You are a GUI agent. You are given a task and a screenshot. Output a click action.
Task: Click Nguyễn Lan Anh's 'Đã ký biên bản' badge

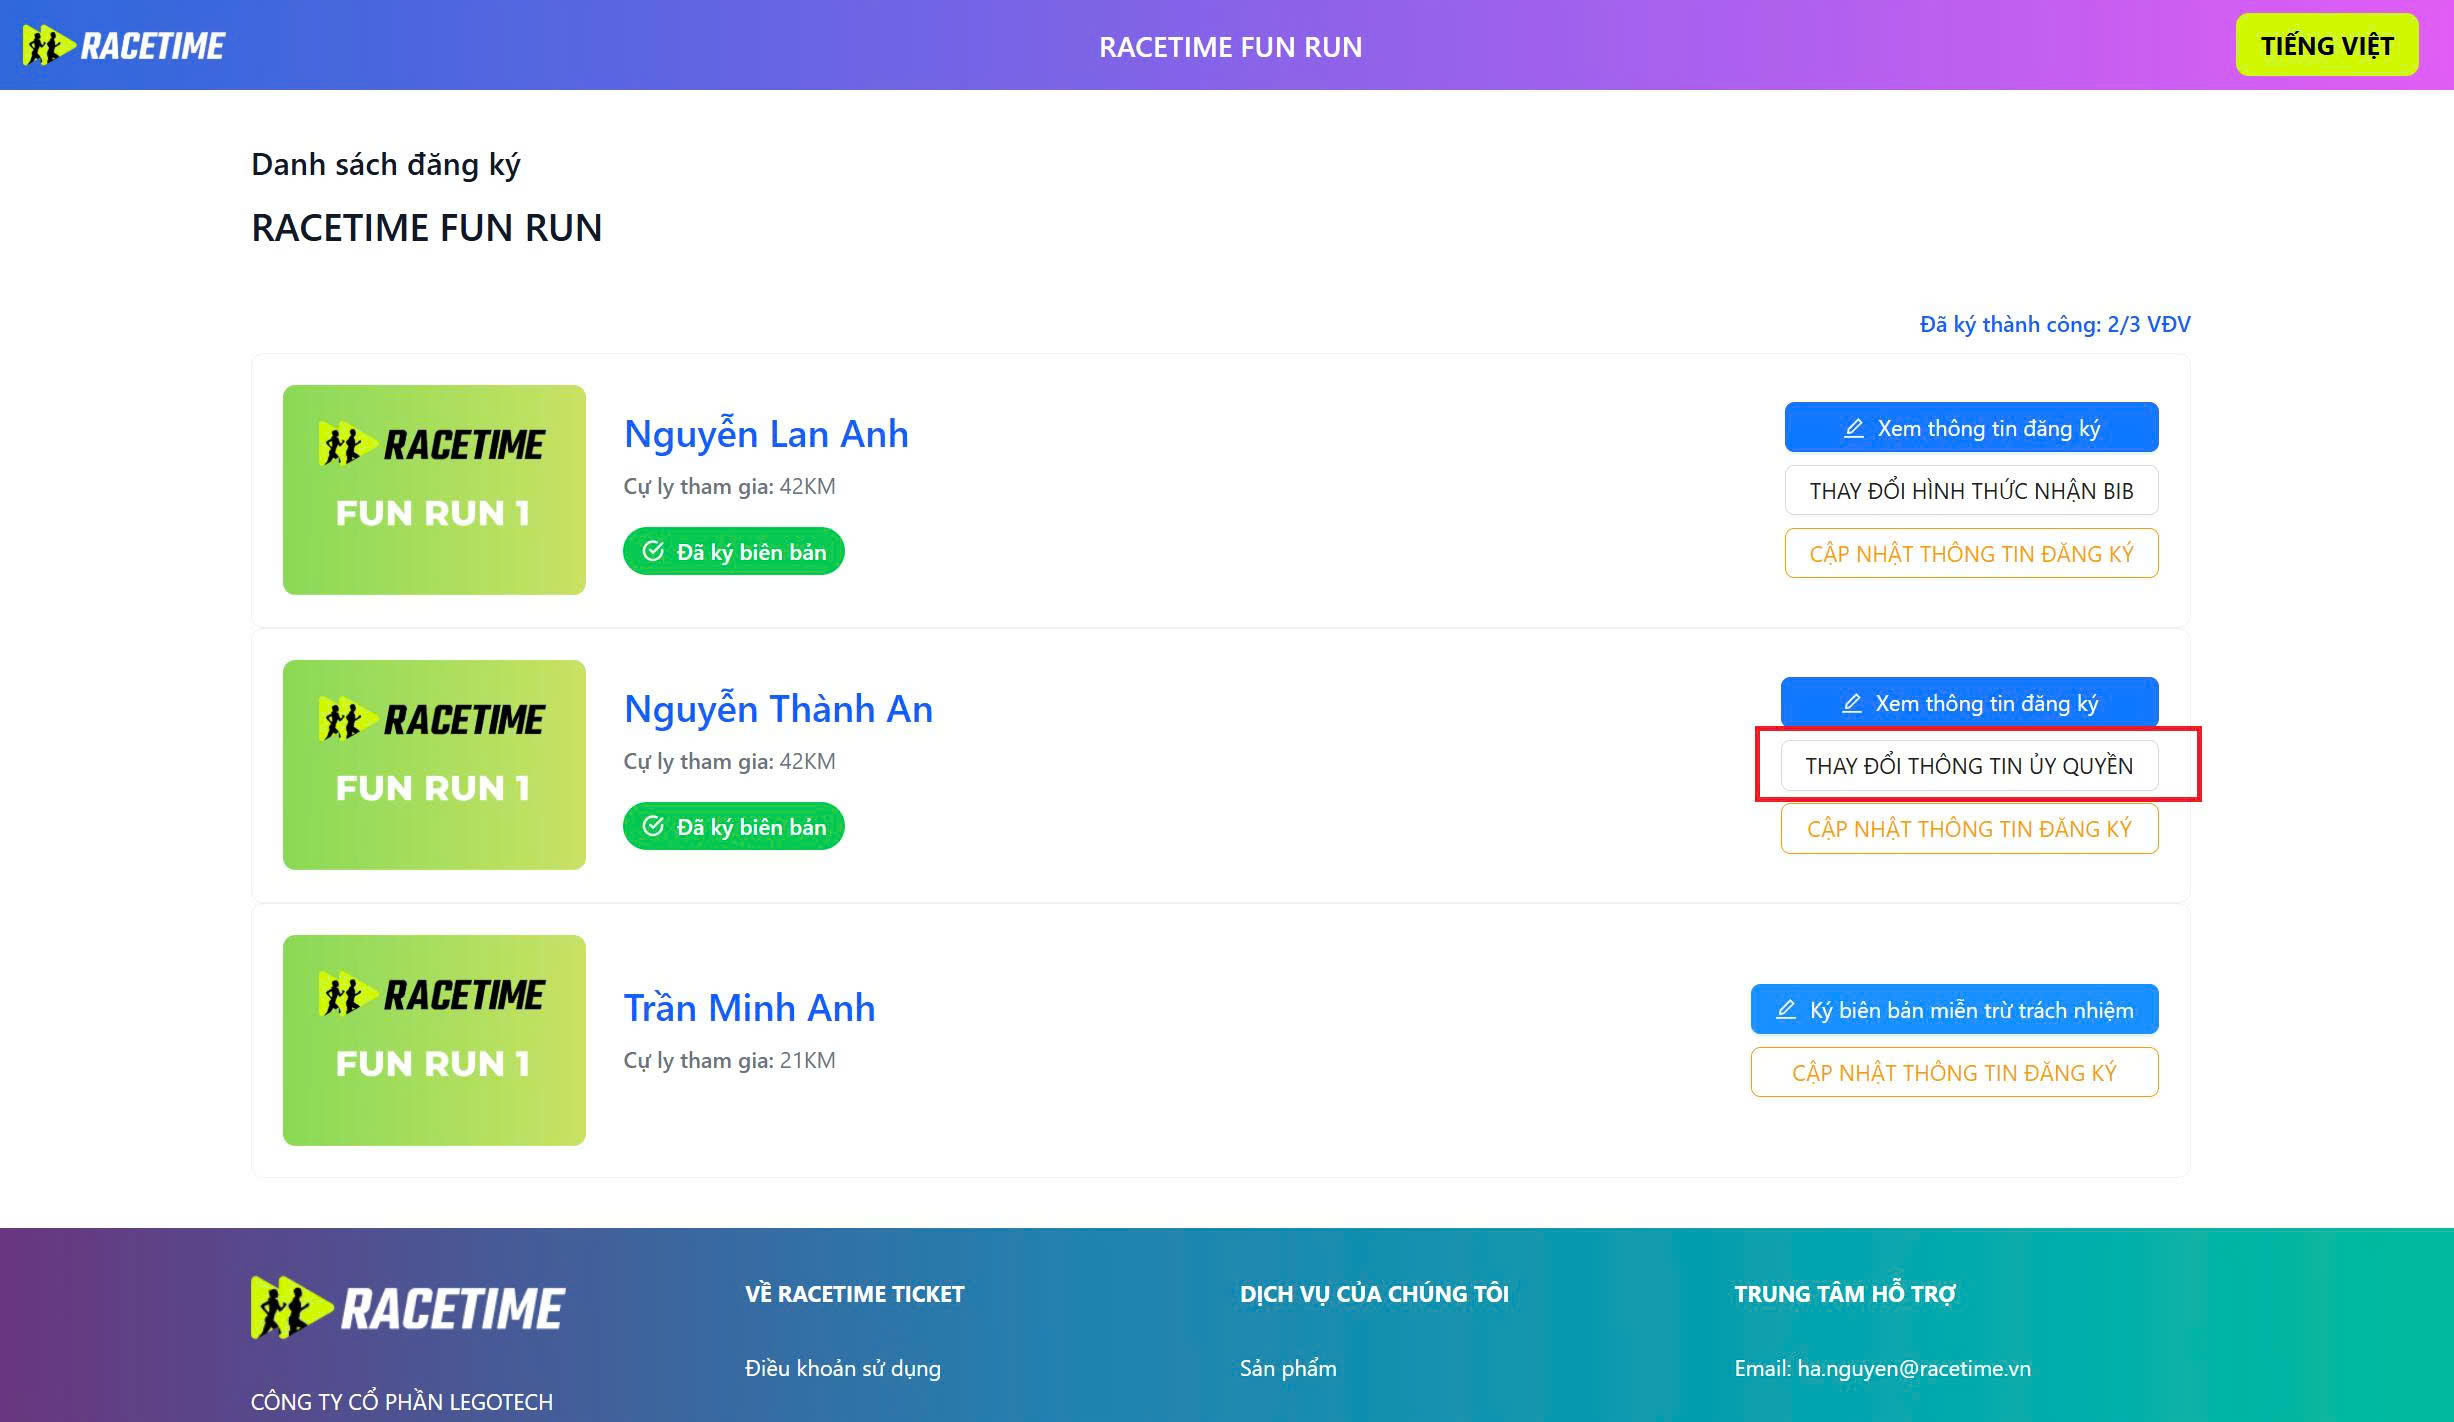[x=734, y=552]
